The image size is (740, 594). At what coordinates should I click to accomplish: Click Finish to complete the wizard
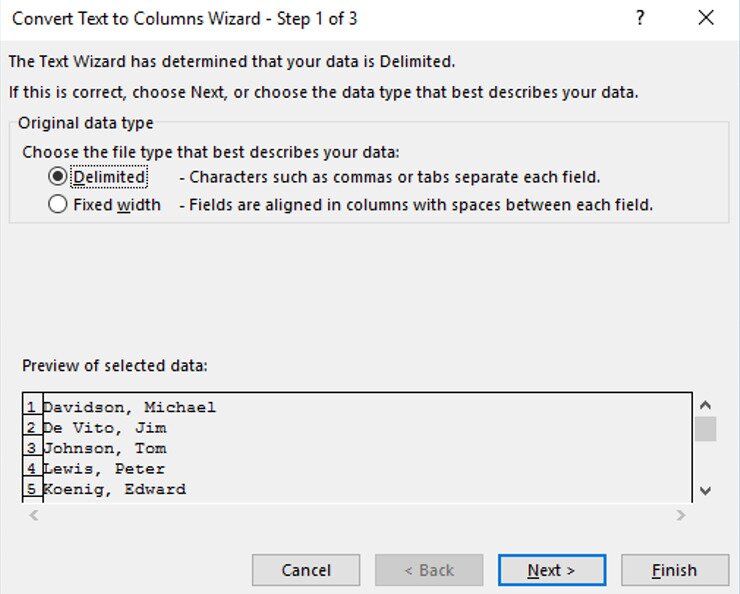point(674,570)
